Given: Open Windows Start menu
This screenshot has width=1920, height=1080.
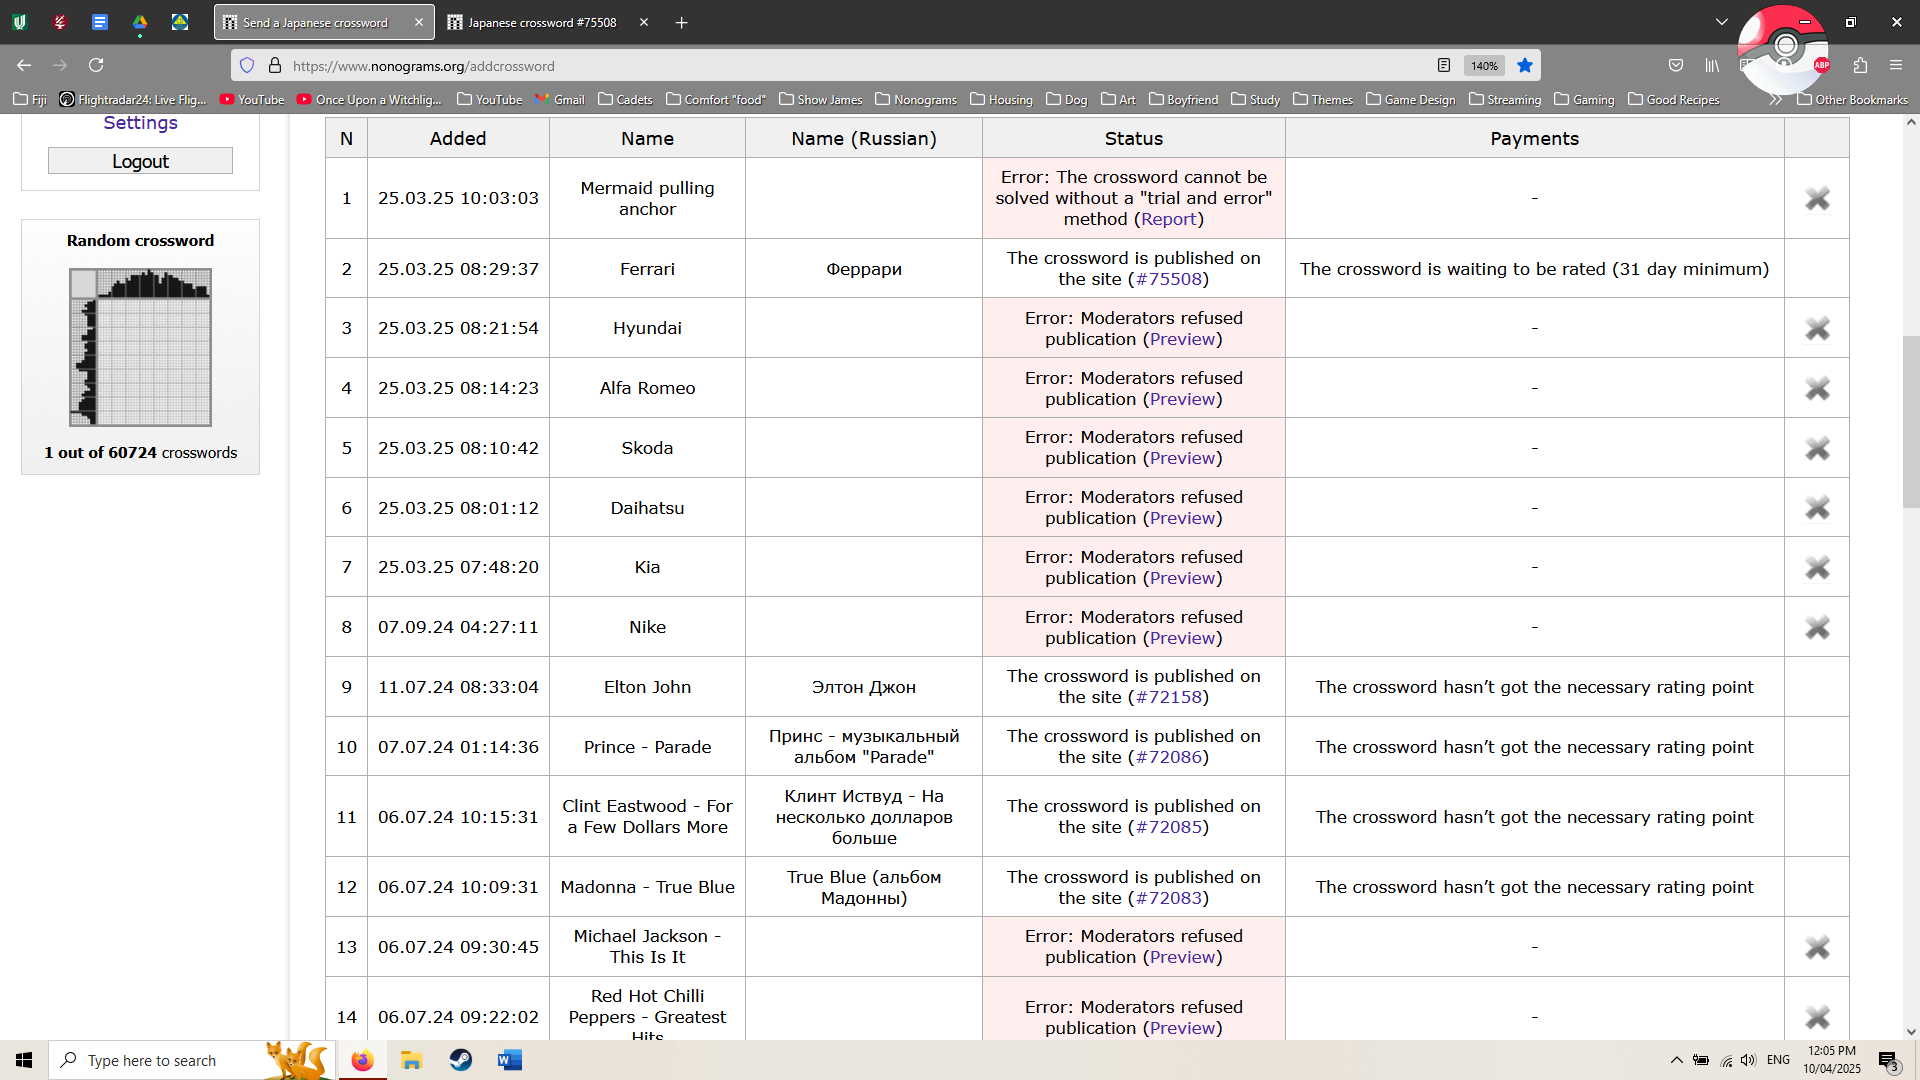Looking at the screenshot, I should pos(24,1060).
